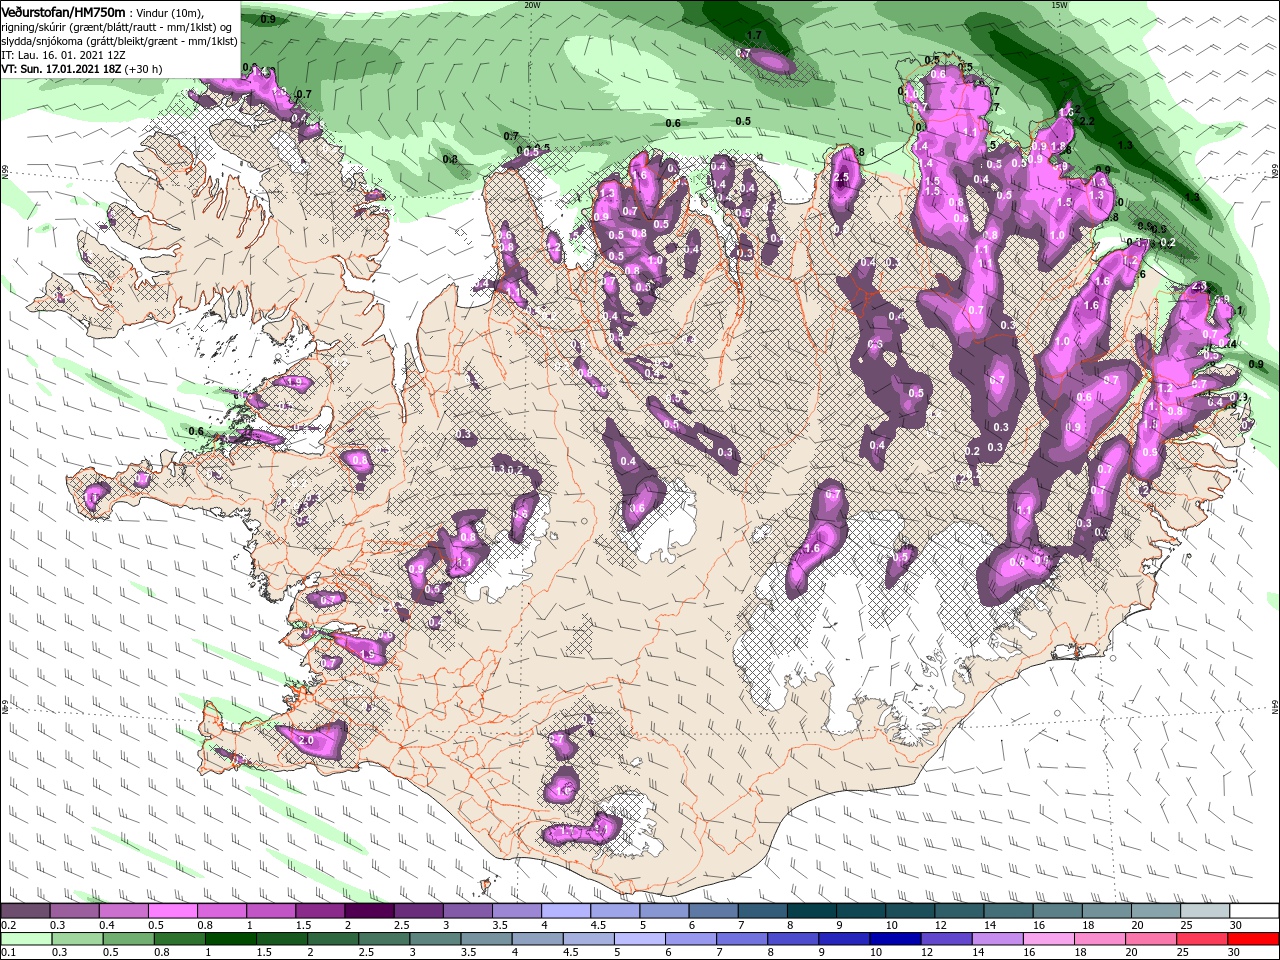Select the darkest purple 2–2.5 snow legend swatch
Viewport: 1280px width, 960px height.
368,911
